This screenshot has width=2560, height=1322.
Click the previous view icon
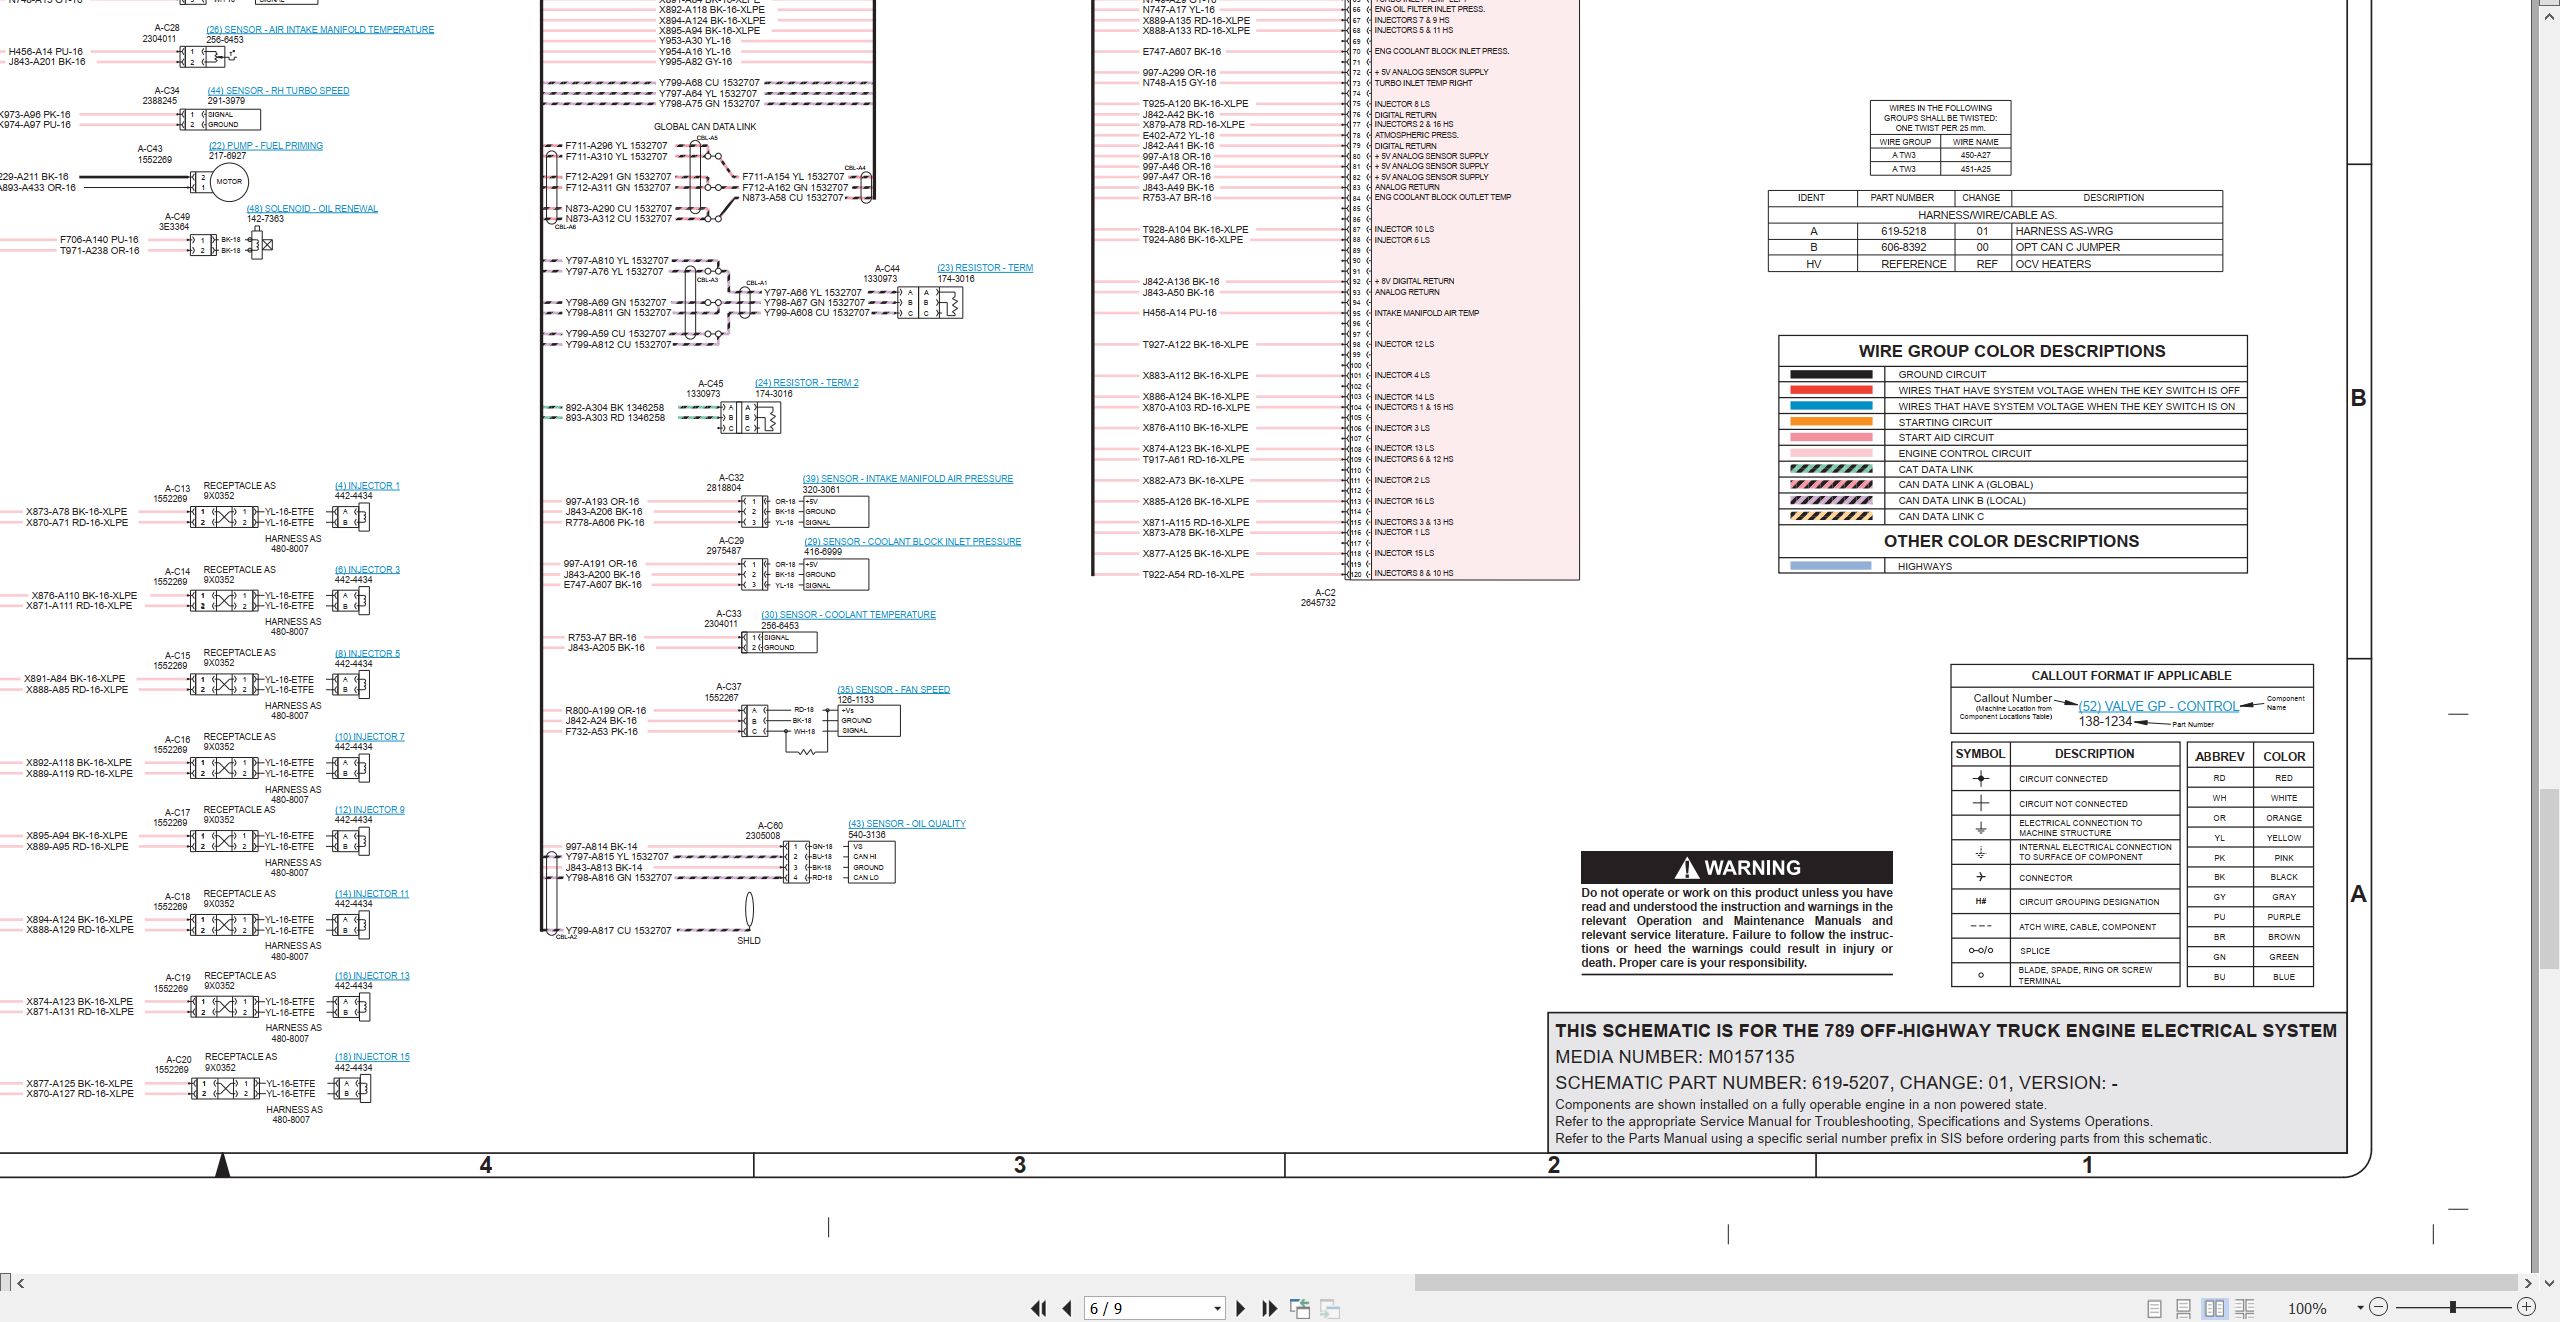click(1300, 1308)
